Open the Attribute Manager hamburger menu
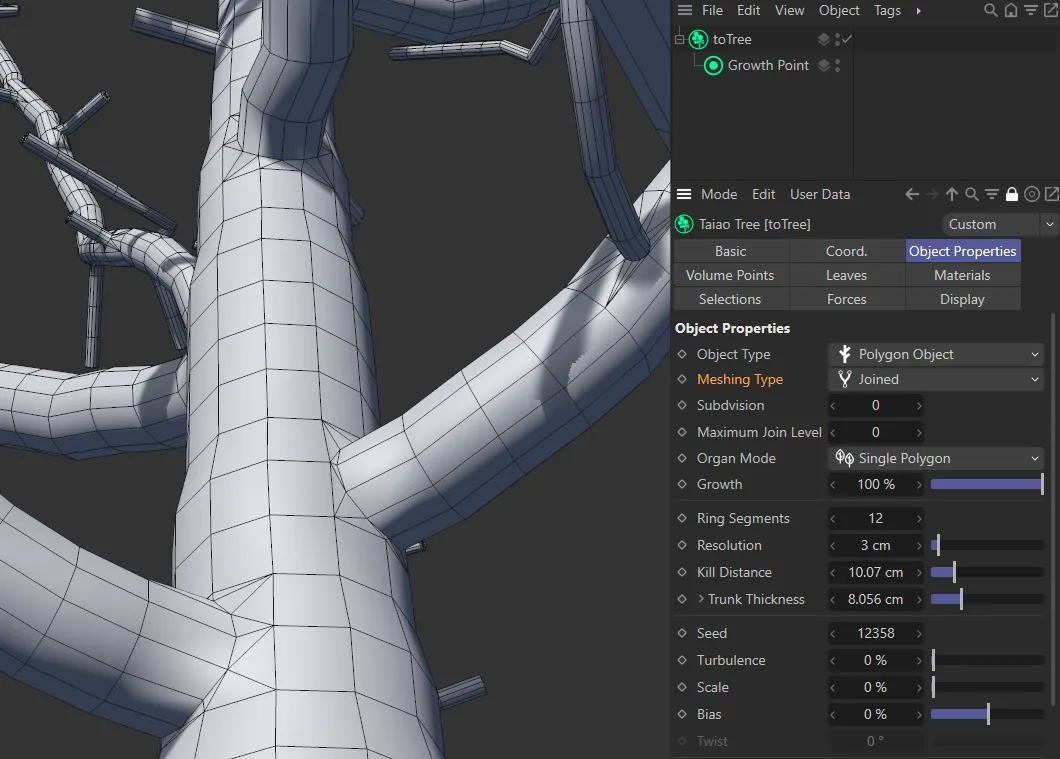Viewport: 1060px width, 759px height. [684, 194]
